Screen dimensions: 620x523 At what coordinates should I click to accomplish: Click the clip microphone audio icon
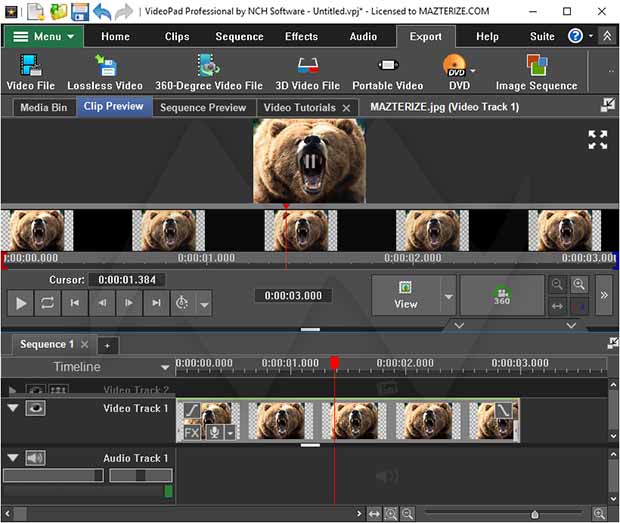point(214,433)
